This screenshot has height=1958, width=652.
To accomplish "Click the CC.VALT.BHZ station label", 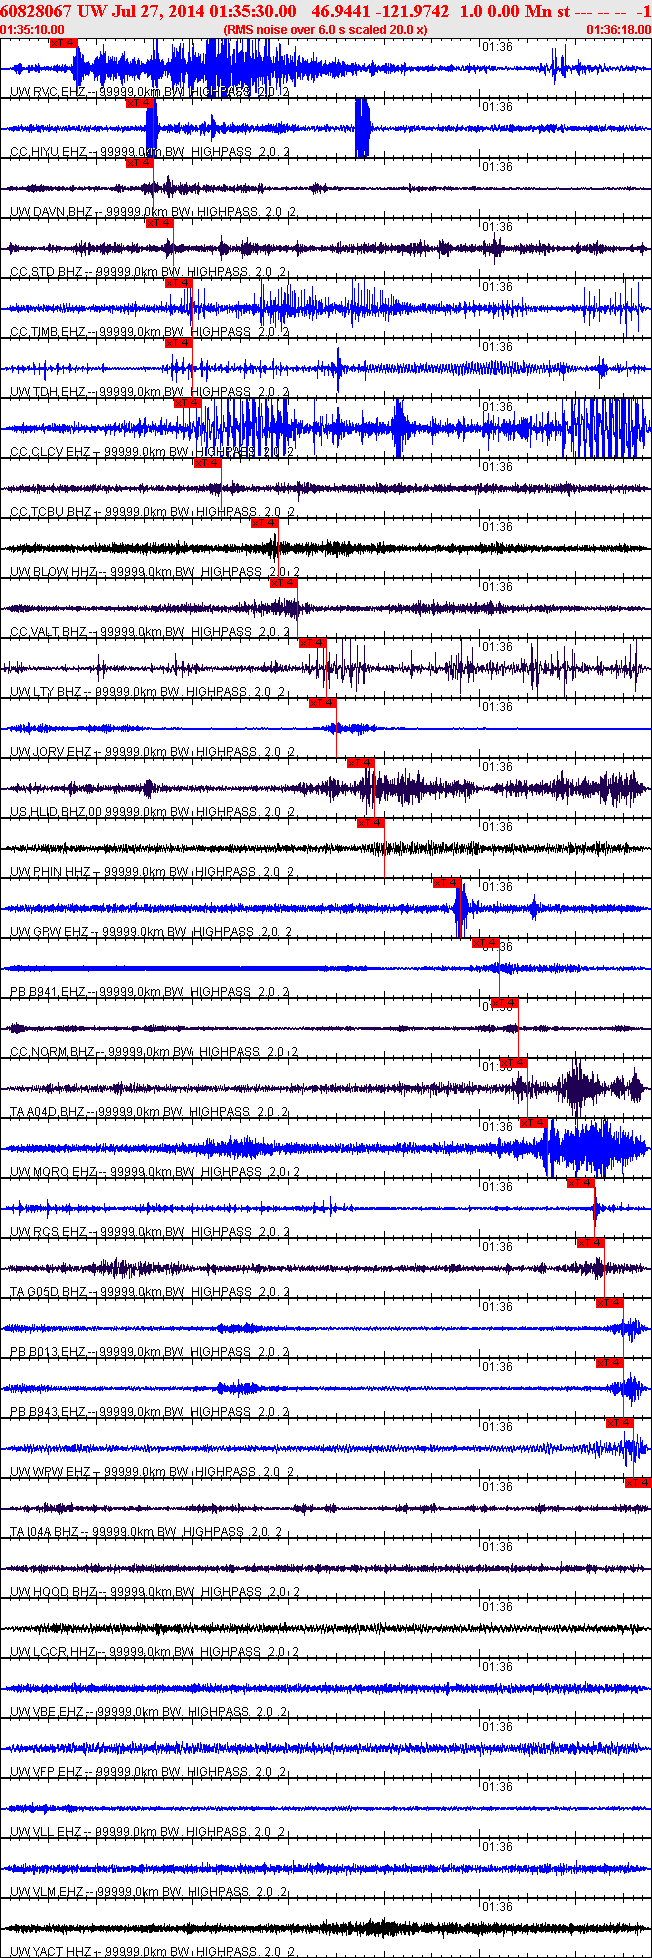I will click(x=49, y=631).
